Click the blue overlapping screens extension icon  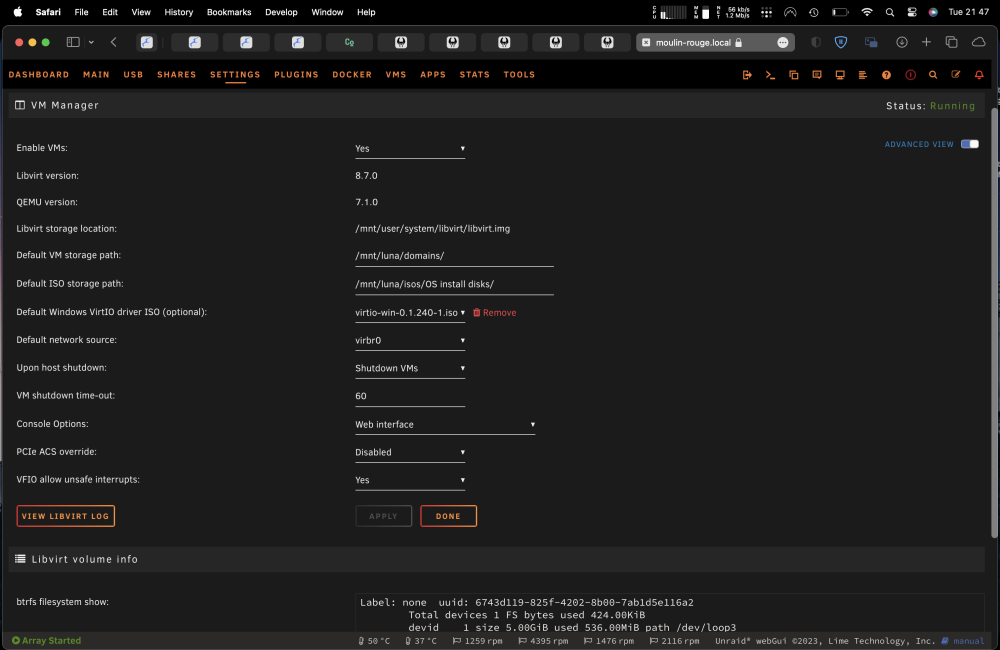[871, 42]
